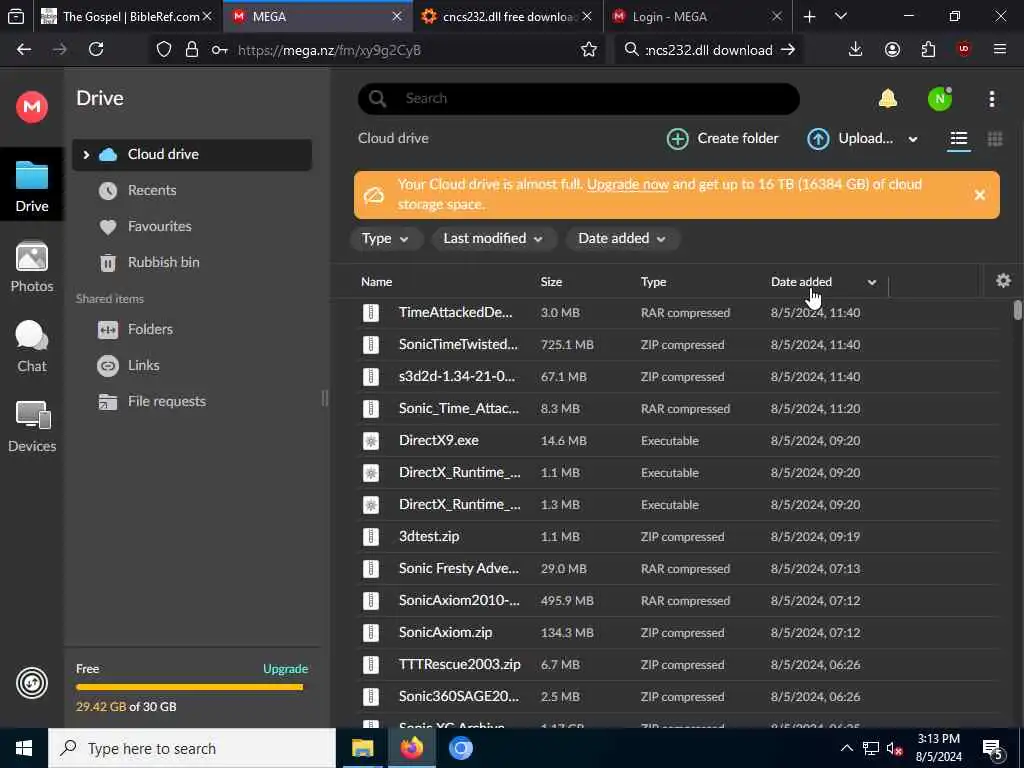Sort by Type column header
The image size is (1024, 768).
coord(653,281)
